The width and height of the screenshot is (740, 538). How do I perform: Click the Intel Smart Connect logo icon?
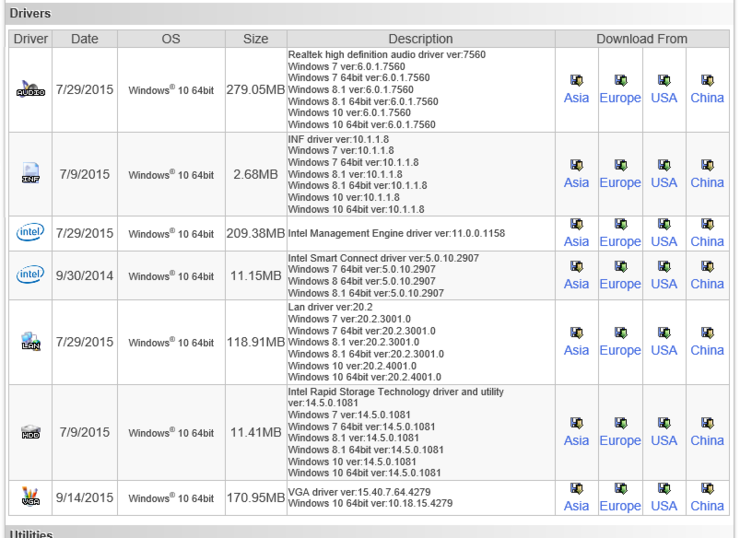point(31,275)
